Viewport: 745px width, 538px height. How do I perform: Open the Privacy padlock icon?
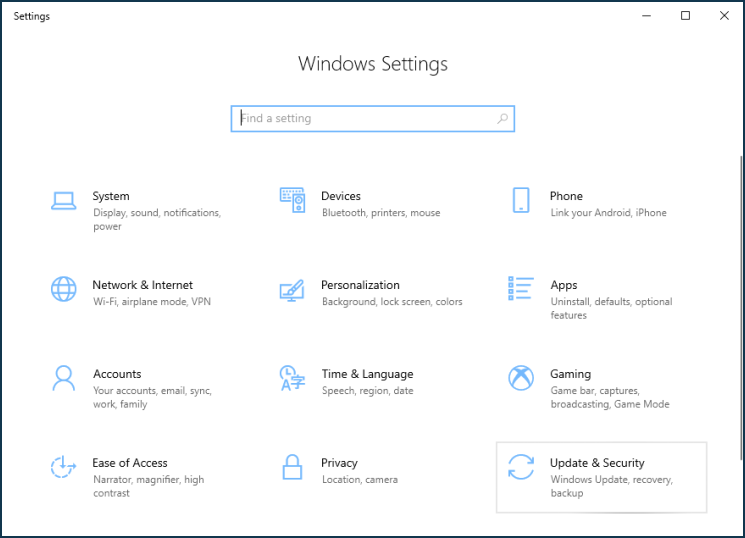click(292, 467)
